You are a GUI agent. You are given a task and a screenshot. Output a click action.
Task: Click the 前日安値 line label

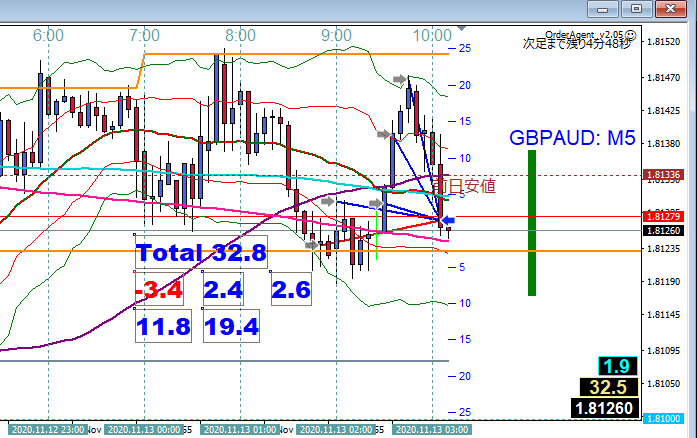click(465, 186)
